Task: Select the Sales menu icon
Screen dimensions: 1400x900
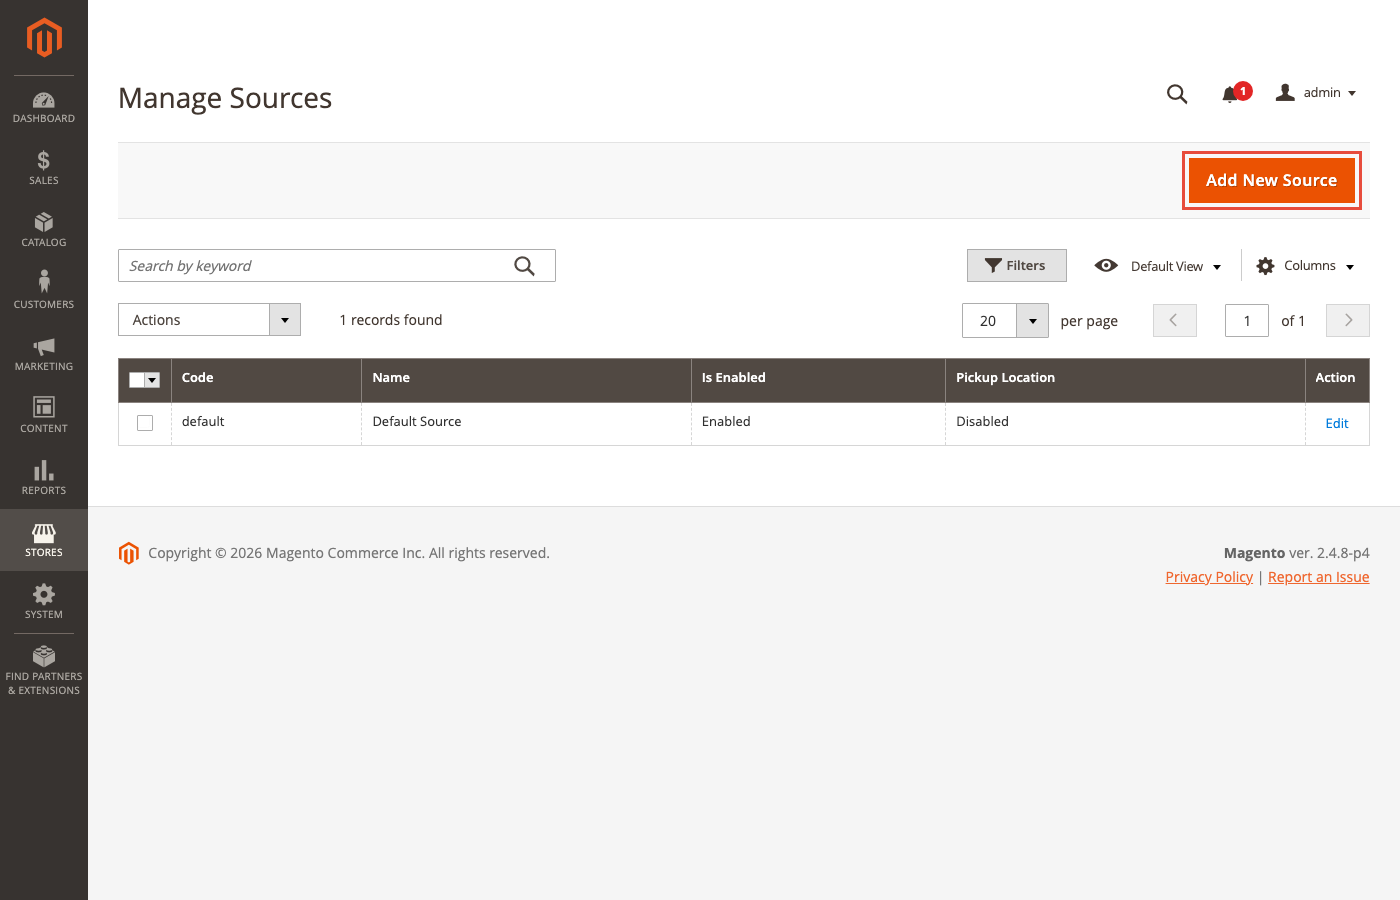Action: pos(43,165)
